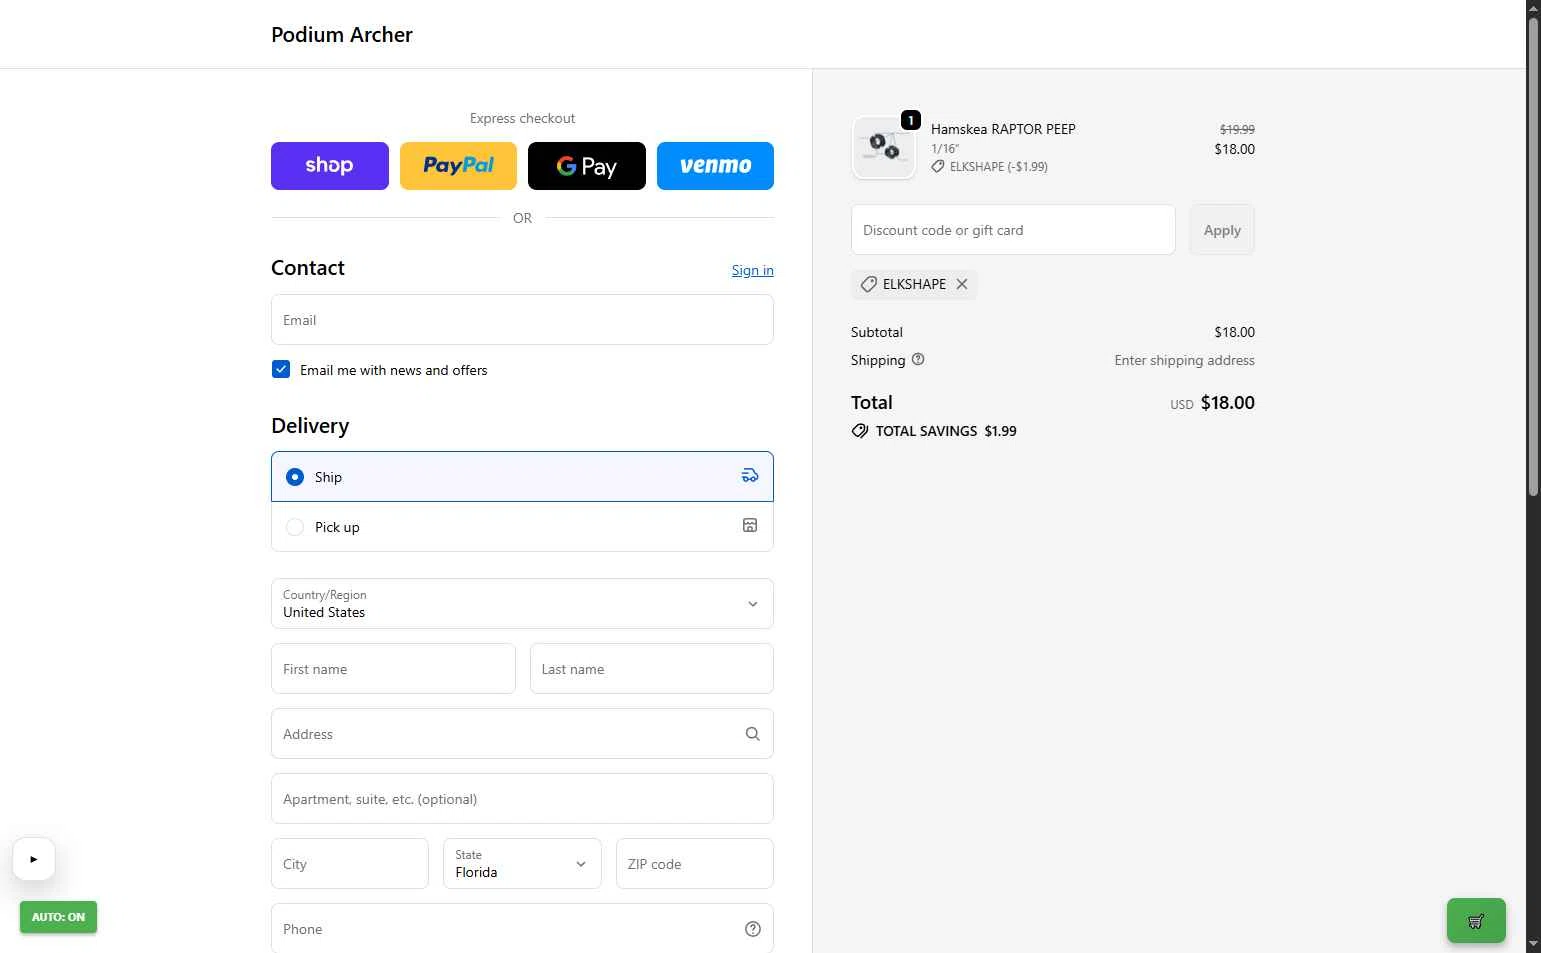Click the Hamskea RAPTOR PEEP product name

[x=1003, y=129]
